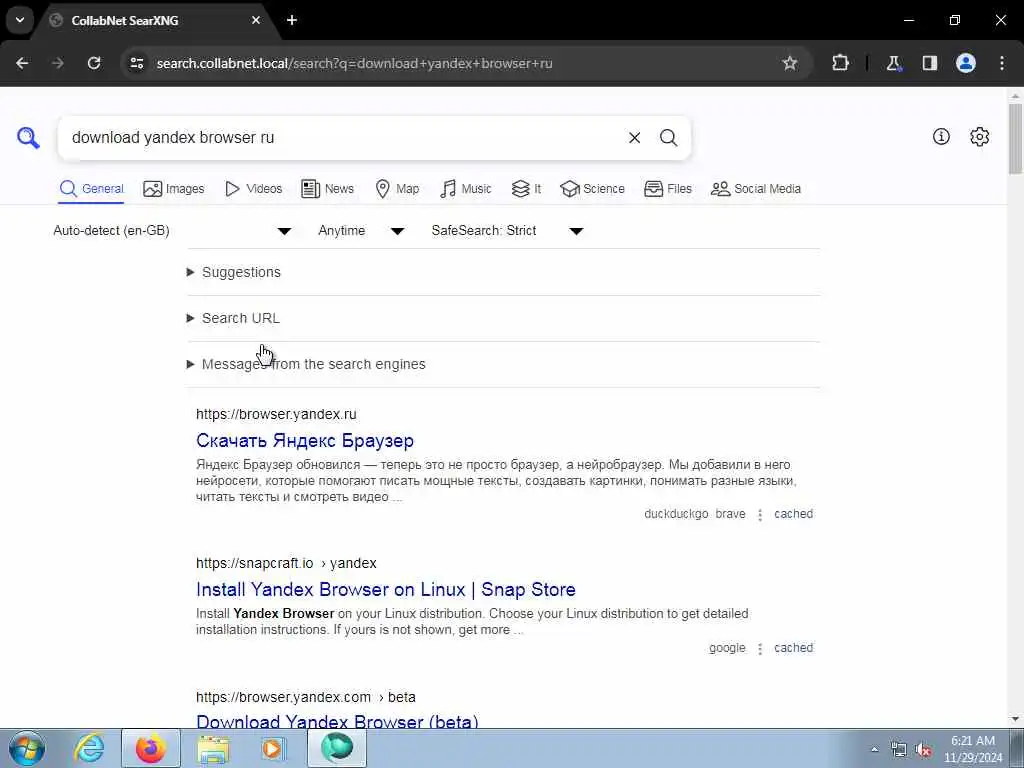1024x768 pixels.
Task: Open Install Yandex Browser on Linux result
Action: click(x=385, y=589)
